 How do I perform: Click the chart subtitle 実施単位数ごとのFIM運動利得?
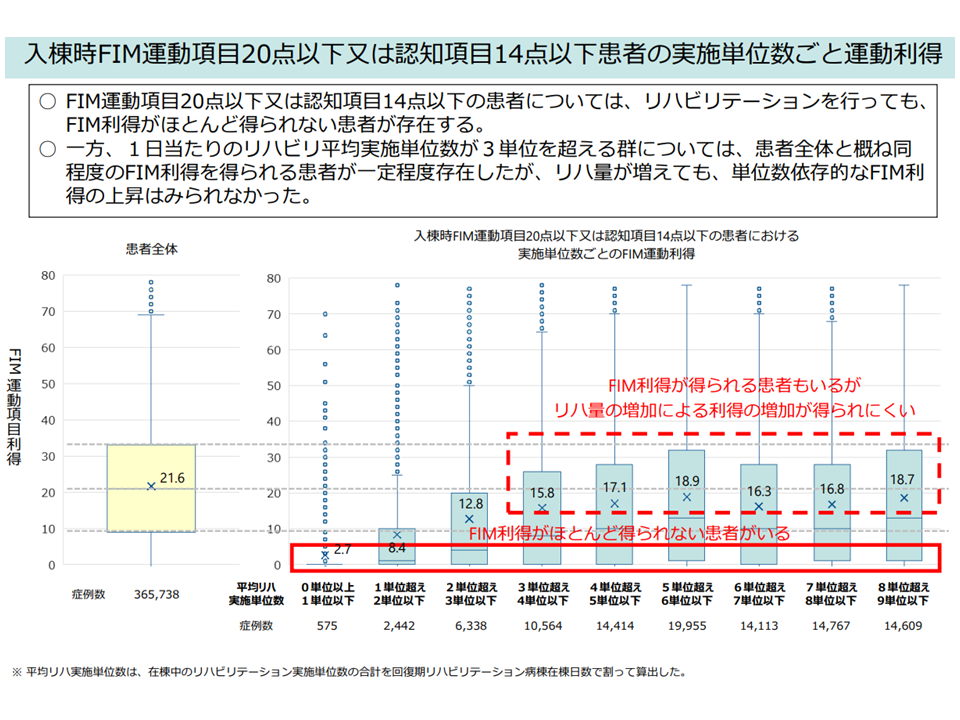[x=606, y=254]
